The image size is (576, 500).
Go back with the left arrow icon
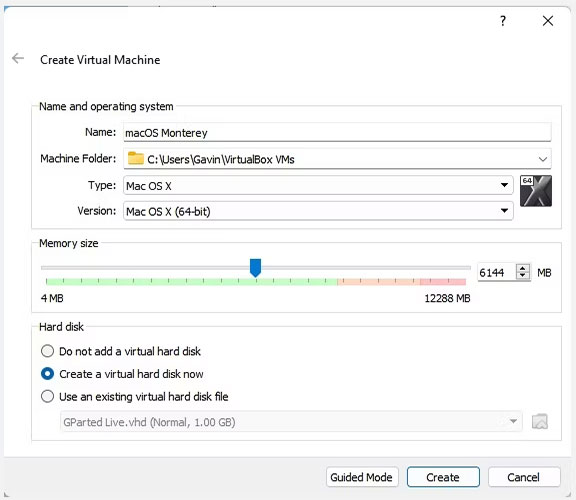18,58
